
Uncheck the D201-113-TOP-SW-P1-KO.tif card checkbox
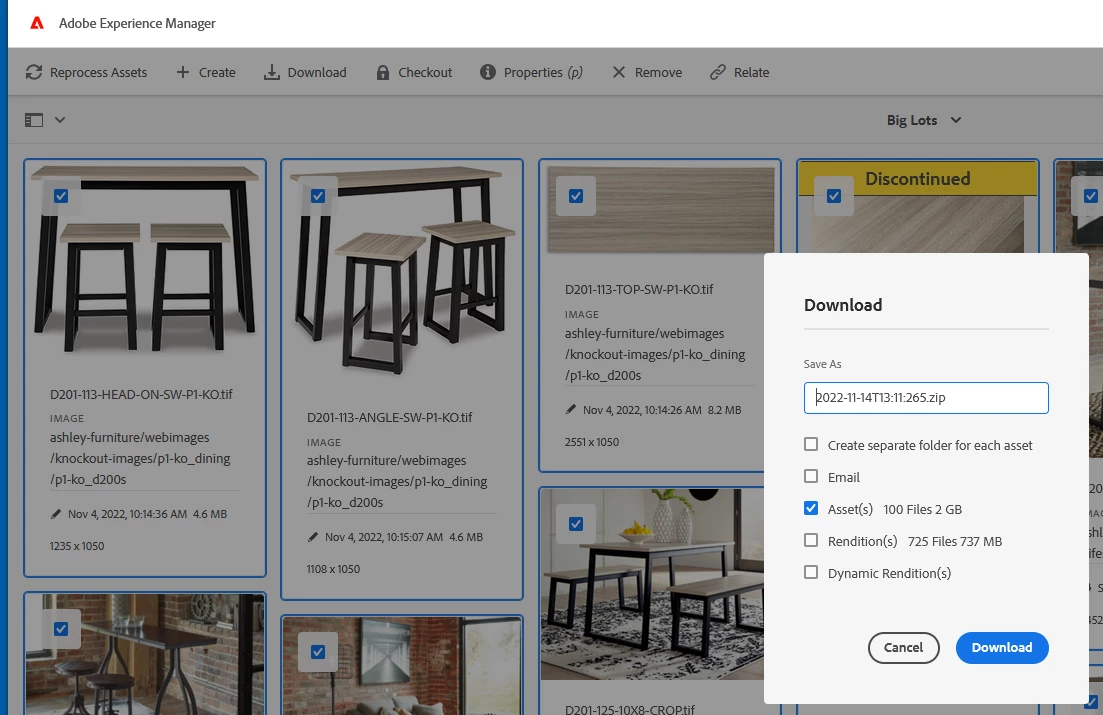(x=576, y=196)
